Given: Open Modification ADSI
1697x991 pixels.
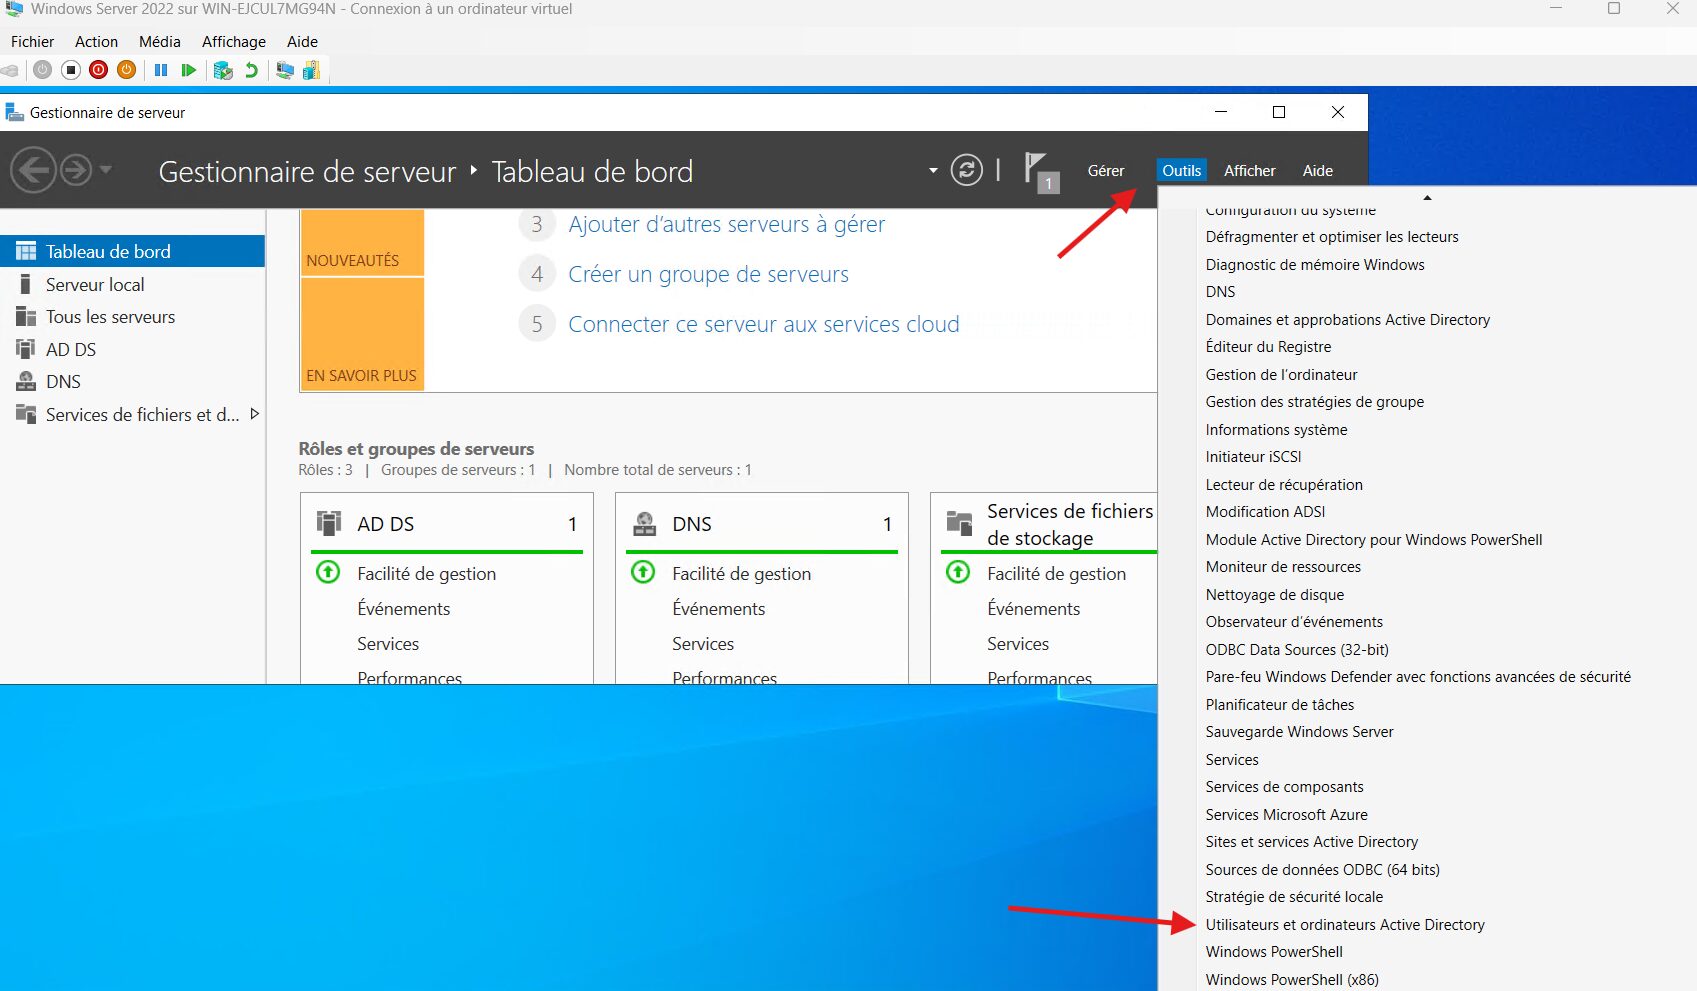Looking at the screenshot, I should tap(1265, 511).
